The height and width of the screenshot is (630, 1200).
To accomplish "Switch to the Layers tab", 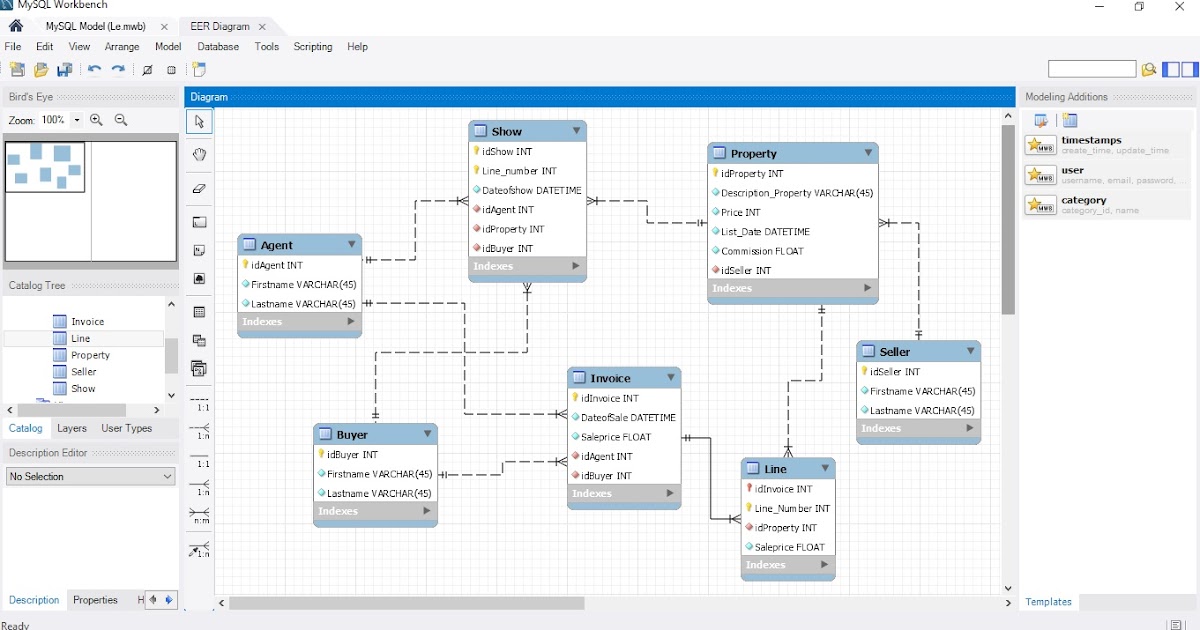I will coord(72,428).
